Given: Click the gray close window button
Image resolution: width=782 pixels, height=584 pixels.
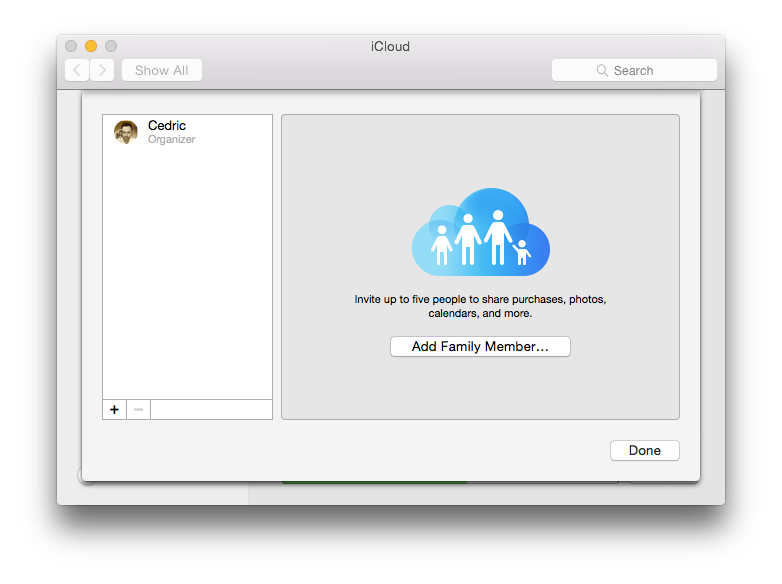Looking at the screenshot, I should pyautogui.click(x=71, y=46).
